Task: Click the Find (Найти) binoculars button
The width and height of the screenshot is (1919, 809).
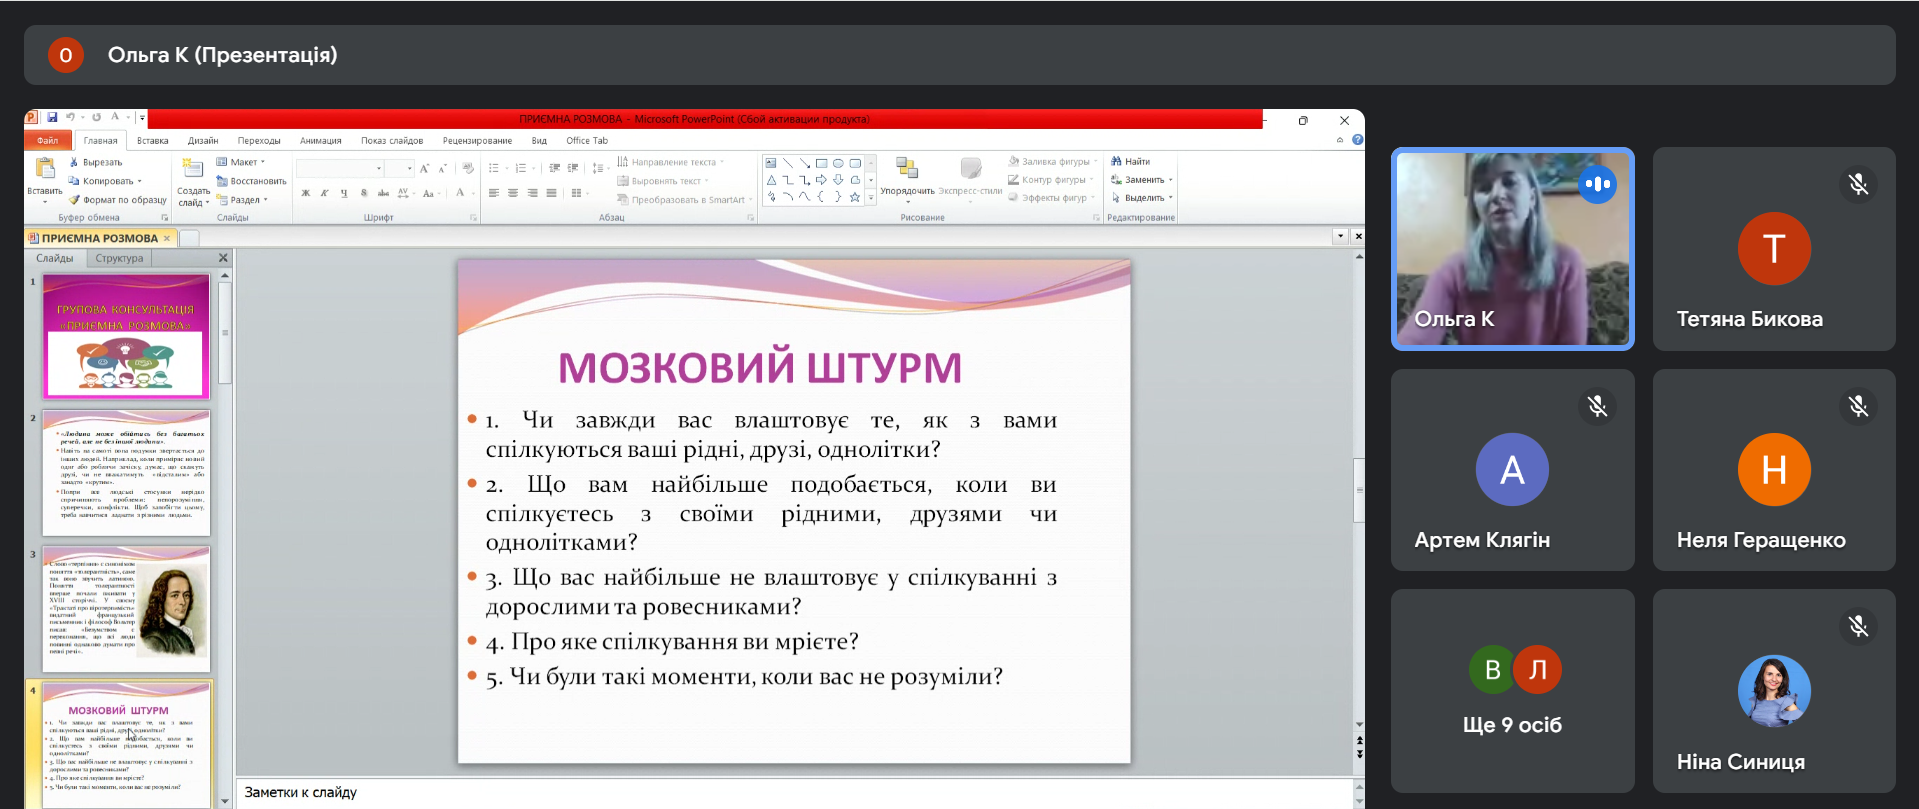Action: [x=1130, y=161]
